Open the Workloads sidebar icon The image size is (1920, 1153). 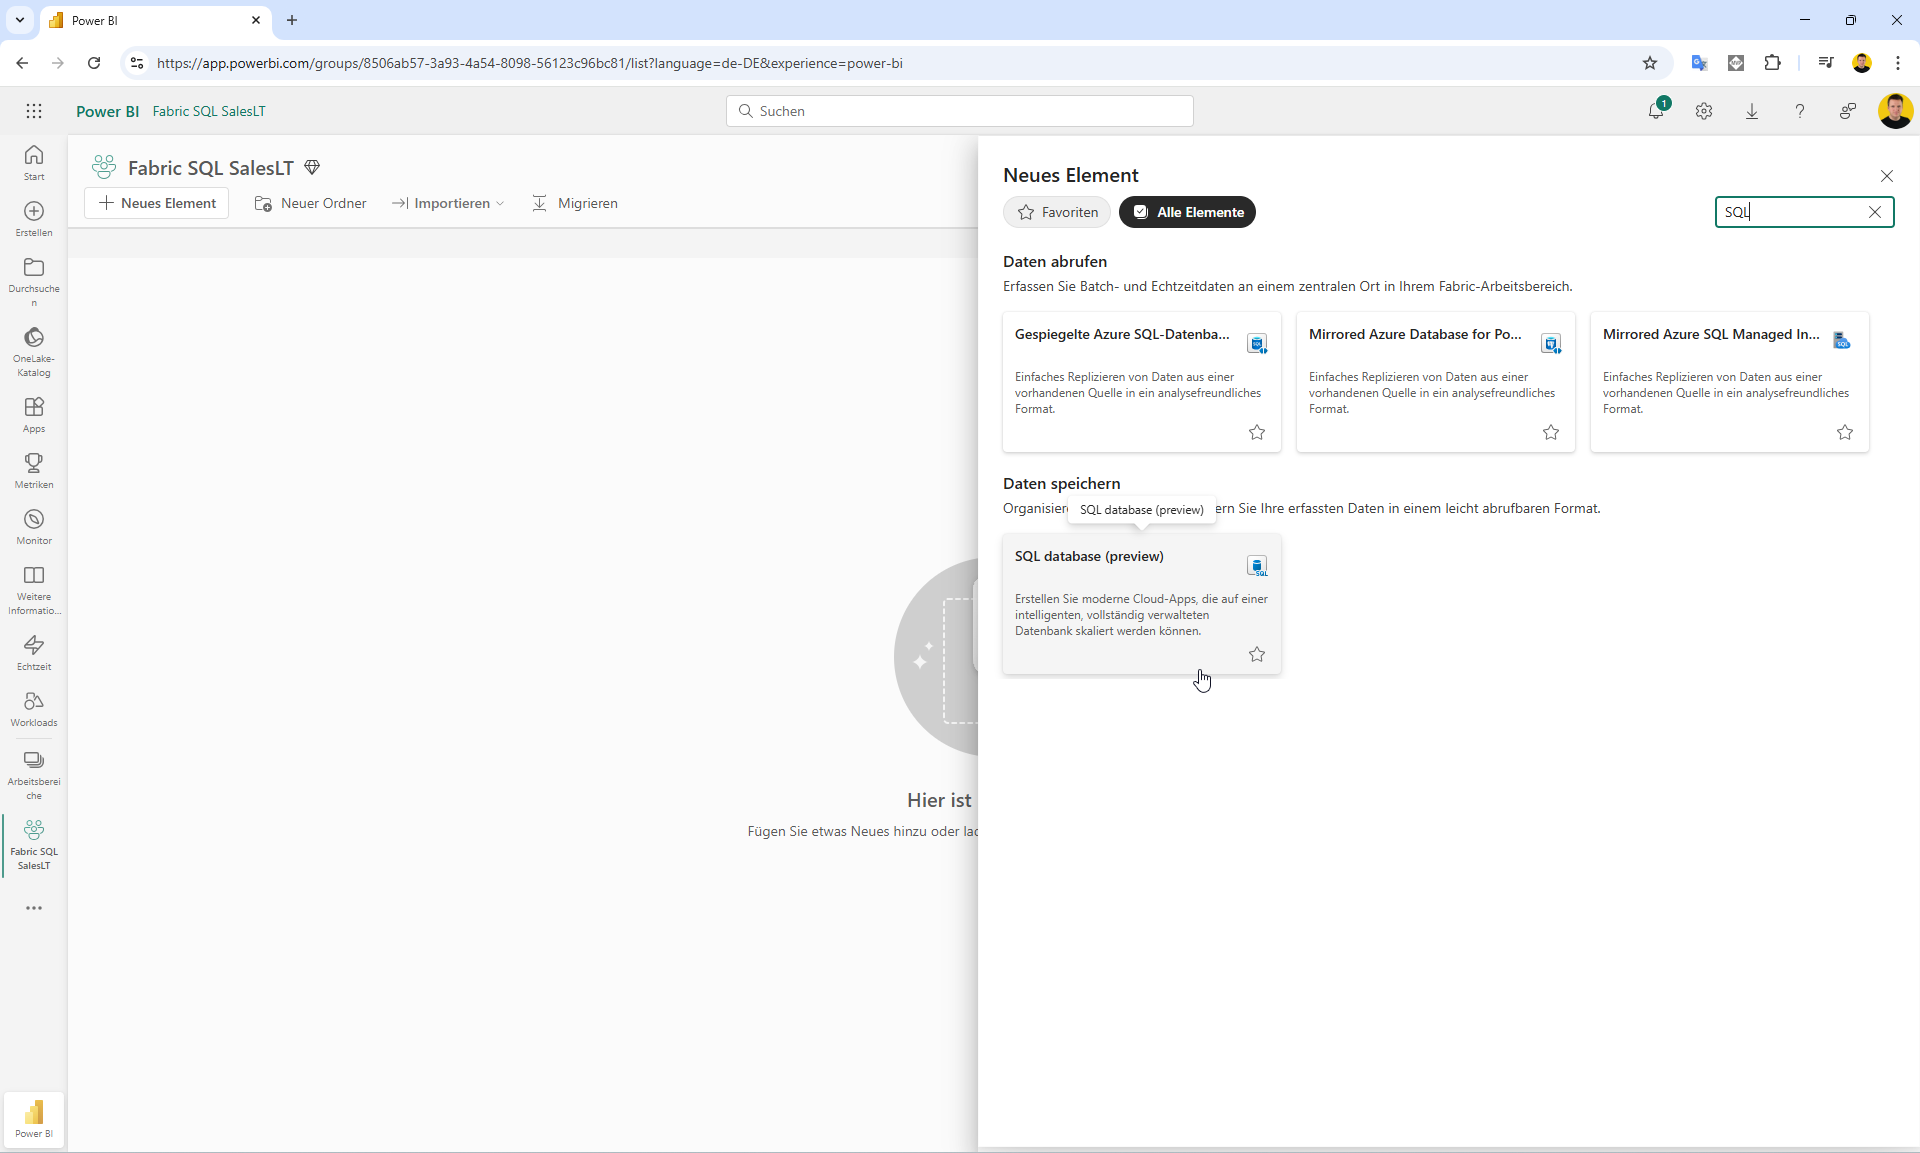click(34, 709)
